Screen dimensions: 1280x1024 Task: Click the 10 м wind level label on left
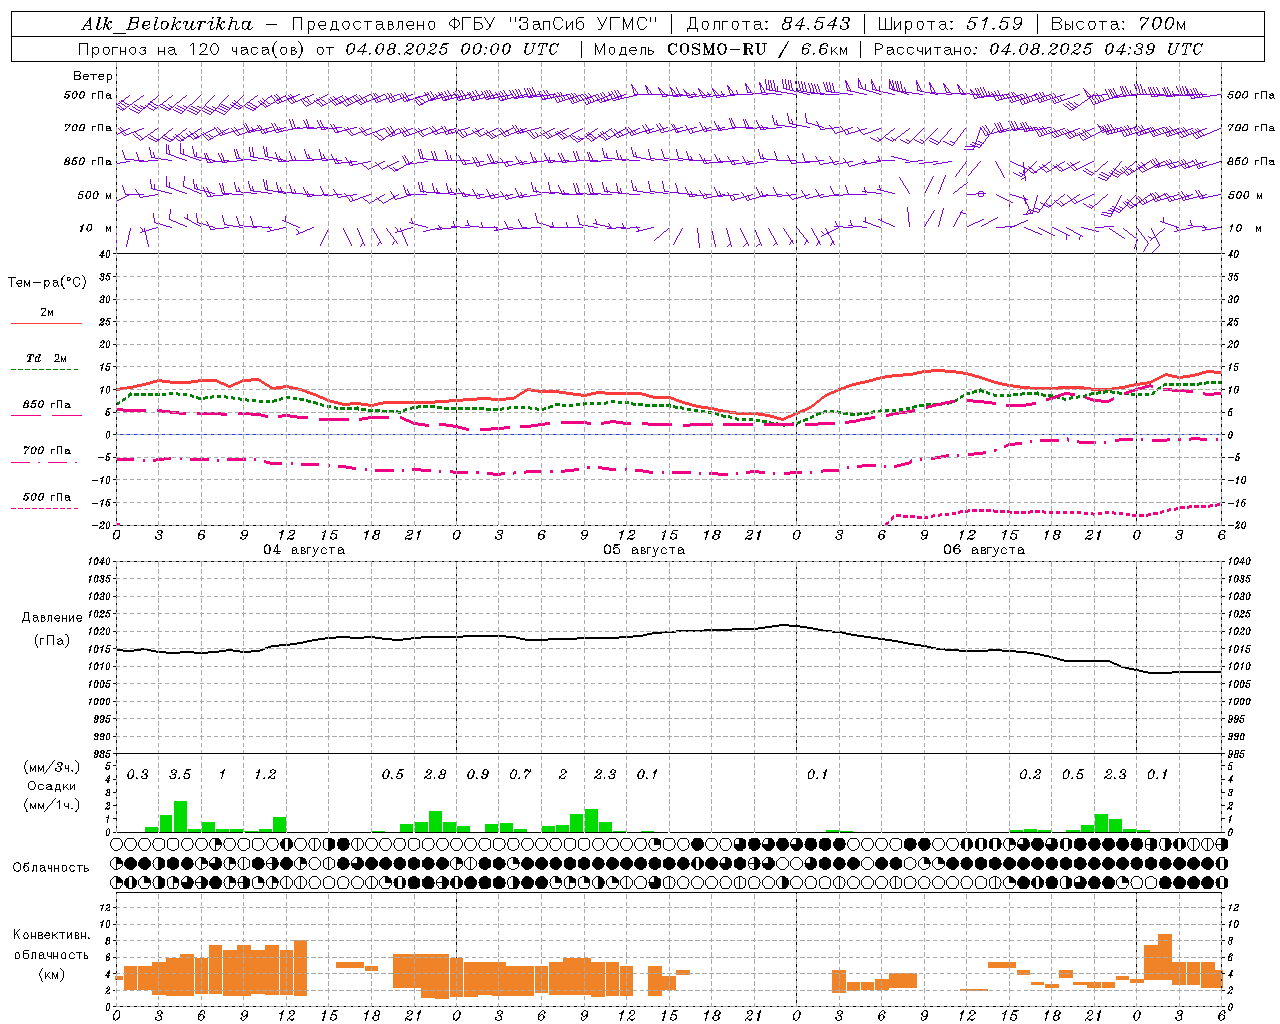(x=96, y=228)
